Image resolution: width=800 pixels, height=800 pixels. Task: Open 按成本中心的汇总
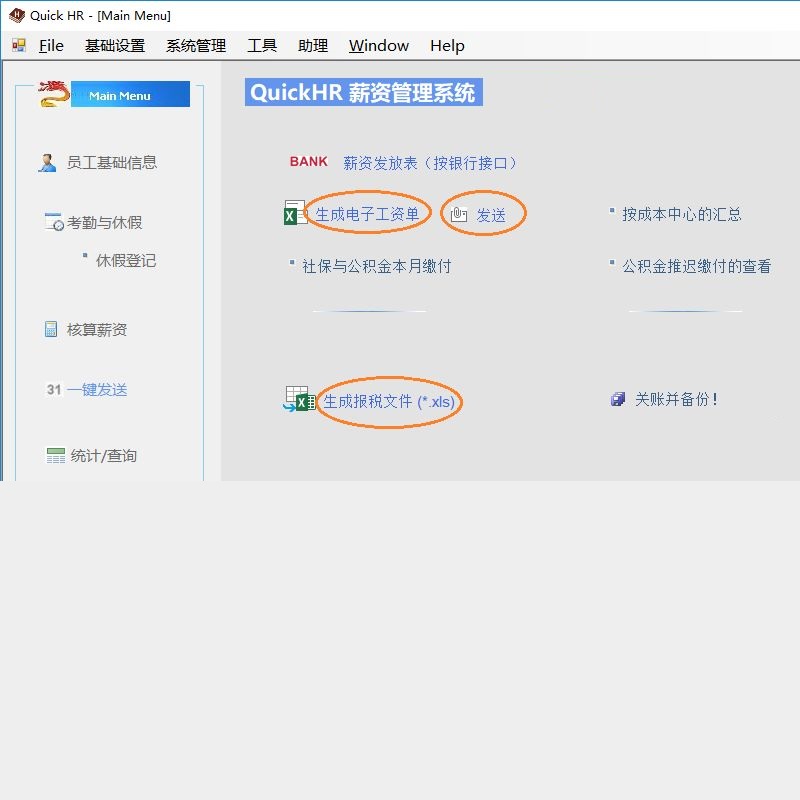click(682, 214)
